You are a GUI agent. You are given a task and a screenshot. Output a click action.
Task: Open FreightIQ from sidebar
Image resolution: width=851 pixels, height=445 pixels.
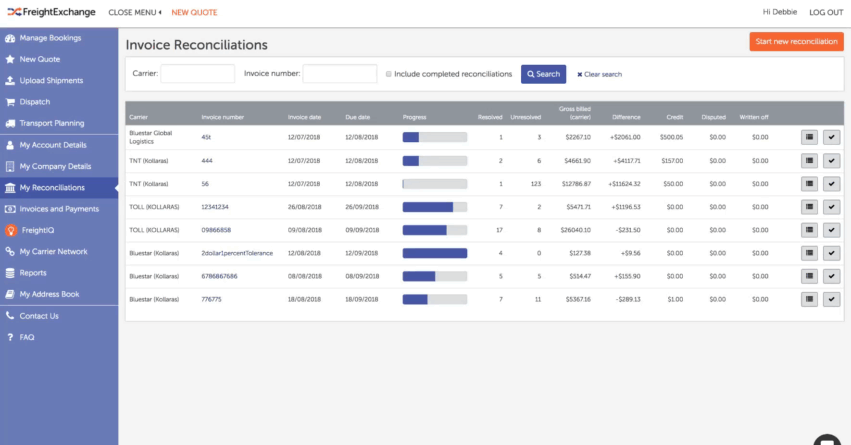tap(59, 230)
